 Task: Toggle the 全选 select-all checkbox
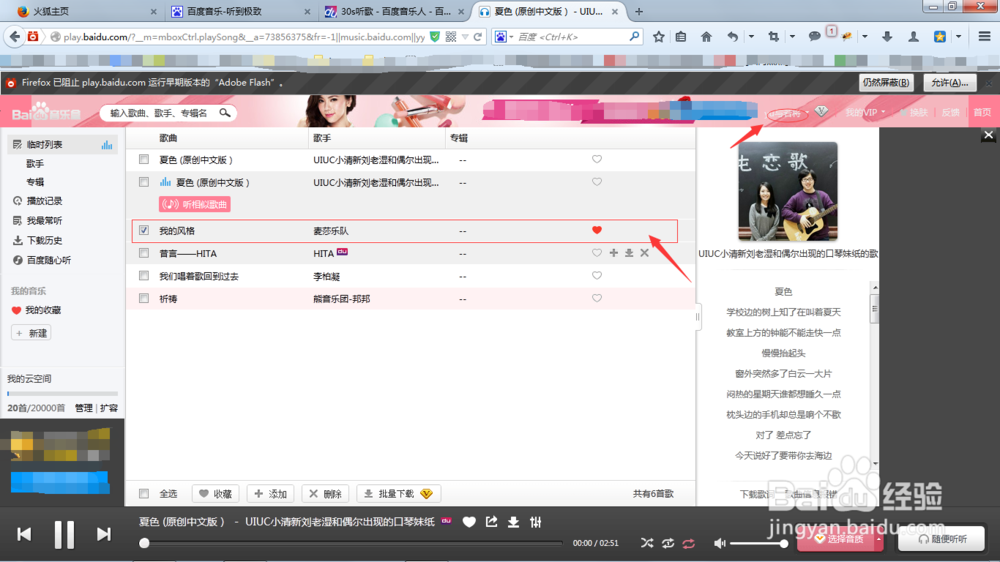pos(144,494)
